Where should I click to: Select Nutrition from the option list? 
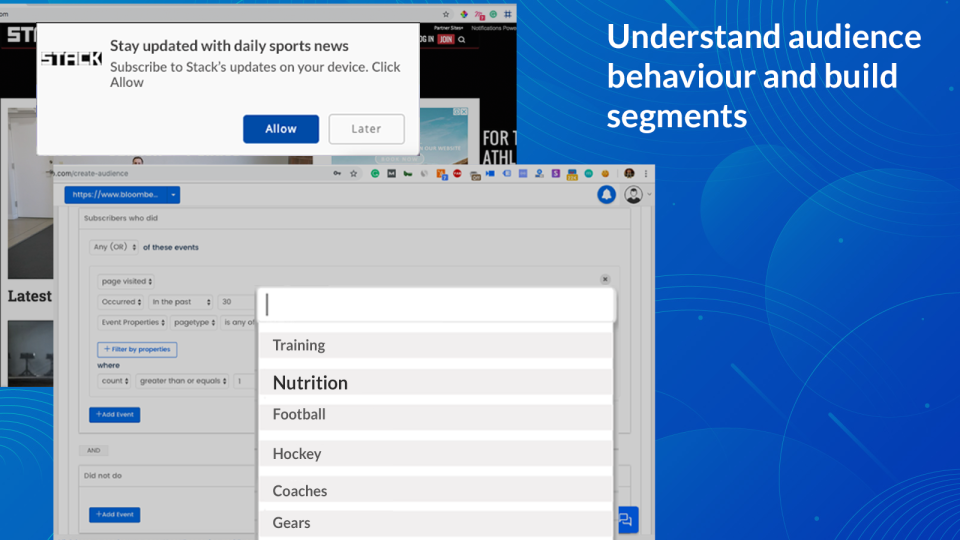click(x=436, y=382)
